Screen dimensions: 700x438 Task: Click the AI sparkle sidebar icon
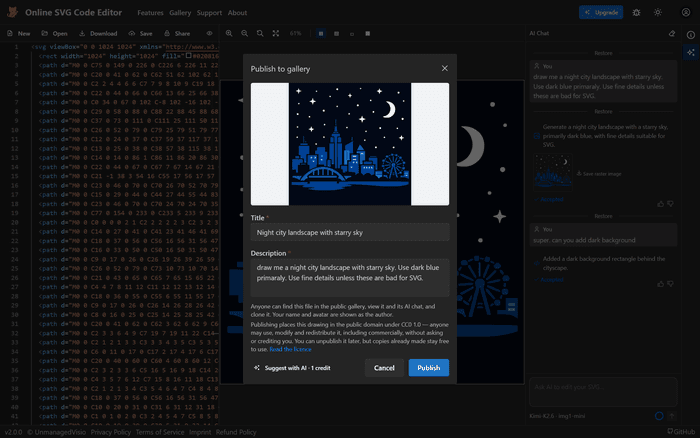[691, 52]
